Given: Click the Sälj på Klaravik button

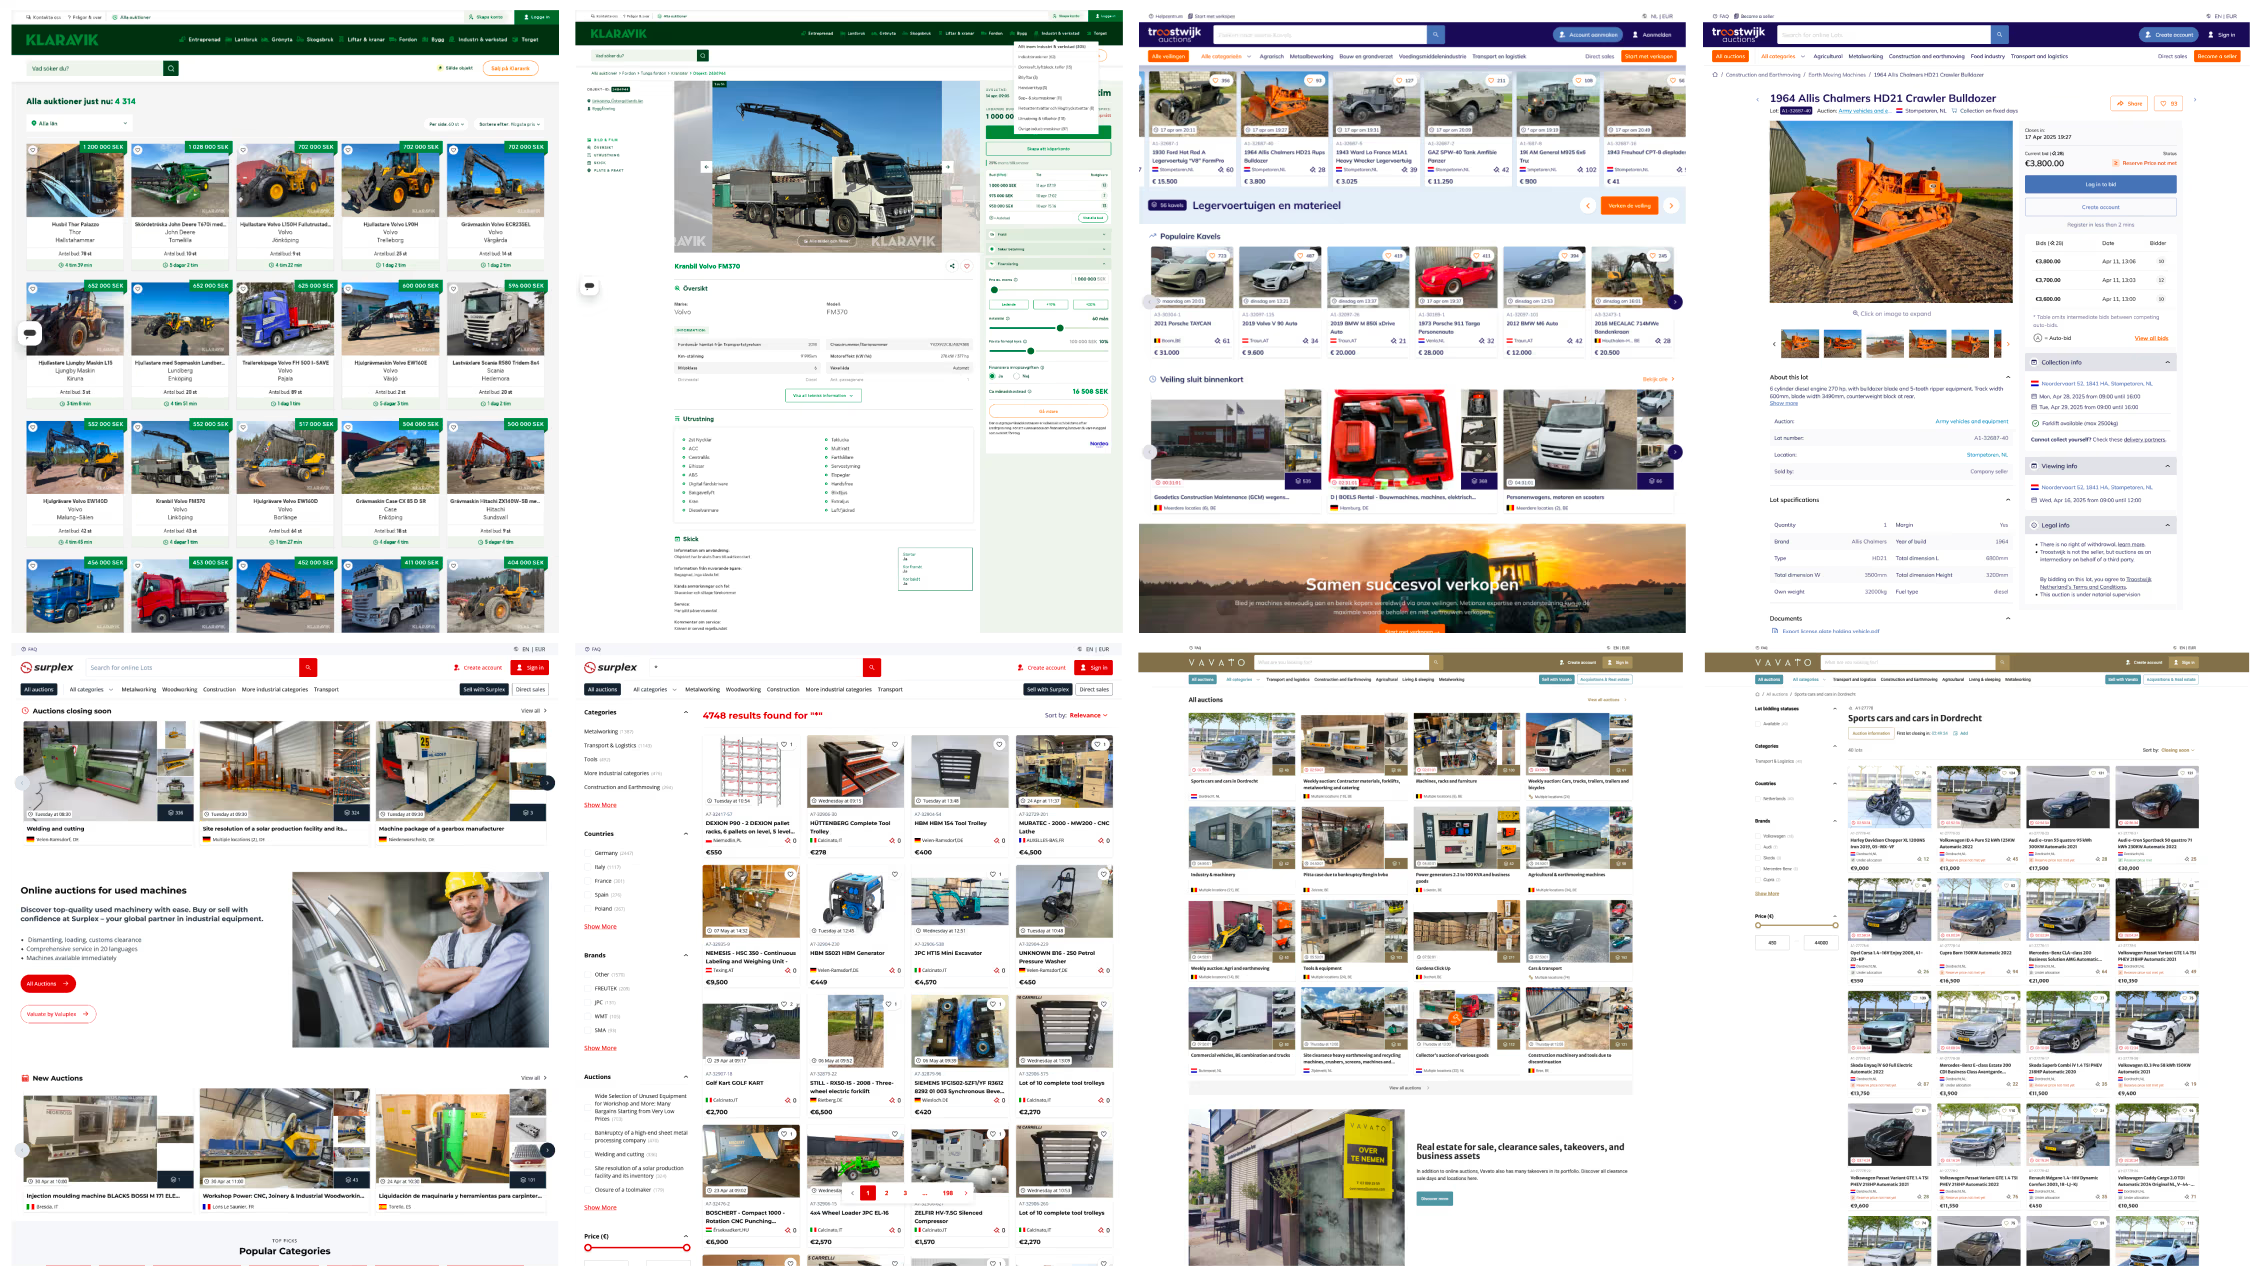Looking at the screenshot, I should (510, 68).
